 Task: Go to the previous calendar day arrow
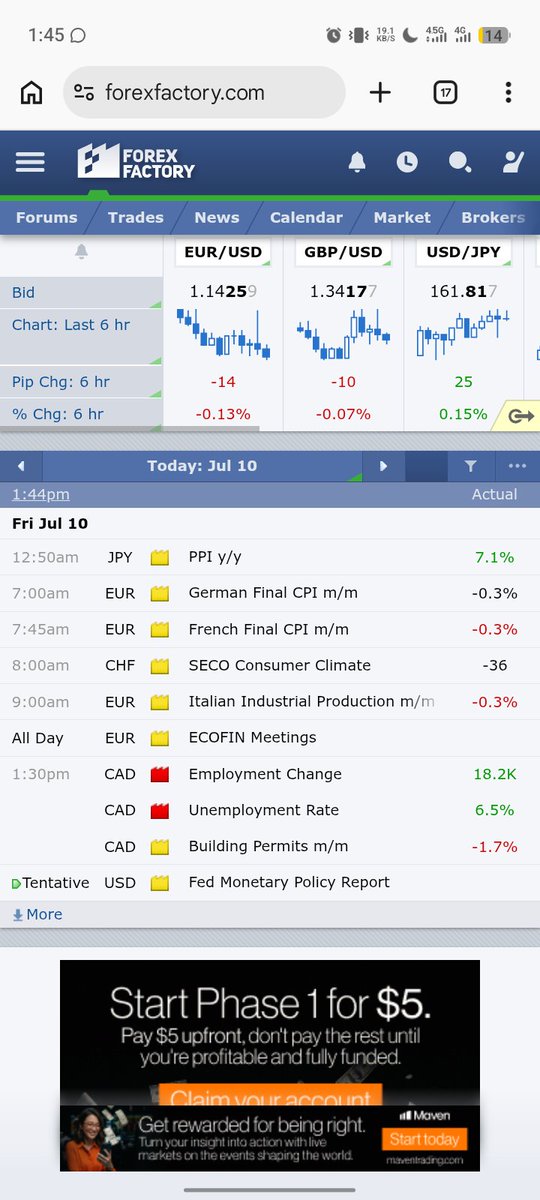click(x=21, y=466)
